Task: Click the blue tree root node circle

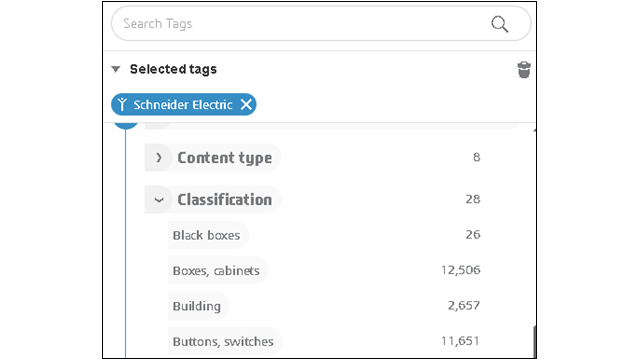Action: click(x=126, y=125)
